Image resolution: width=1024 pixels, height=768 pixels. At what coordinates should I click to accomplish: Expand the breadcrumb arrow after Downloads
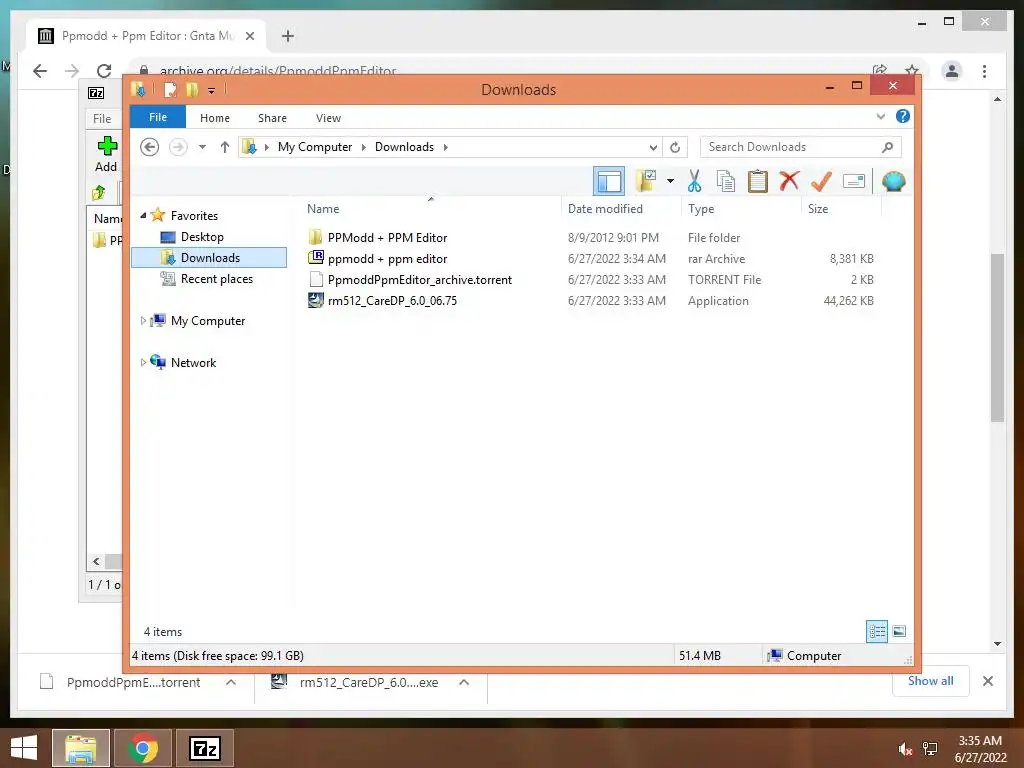(445, 147)
